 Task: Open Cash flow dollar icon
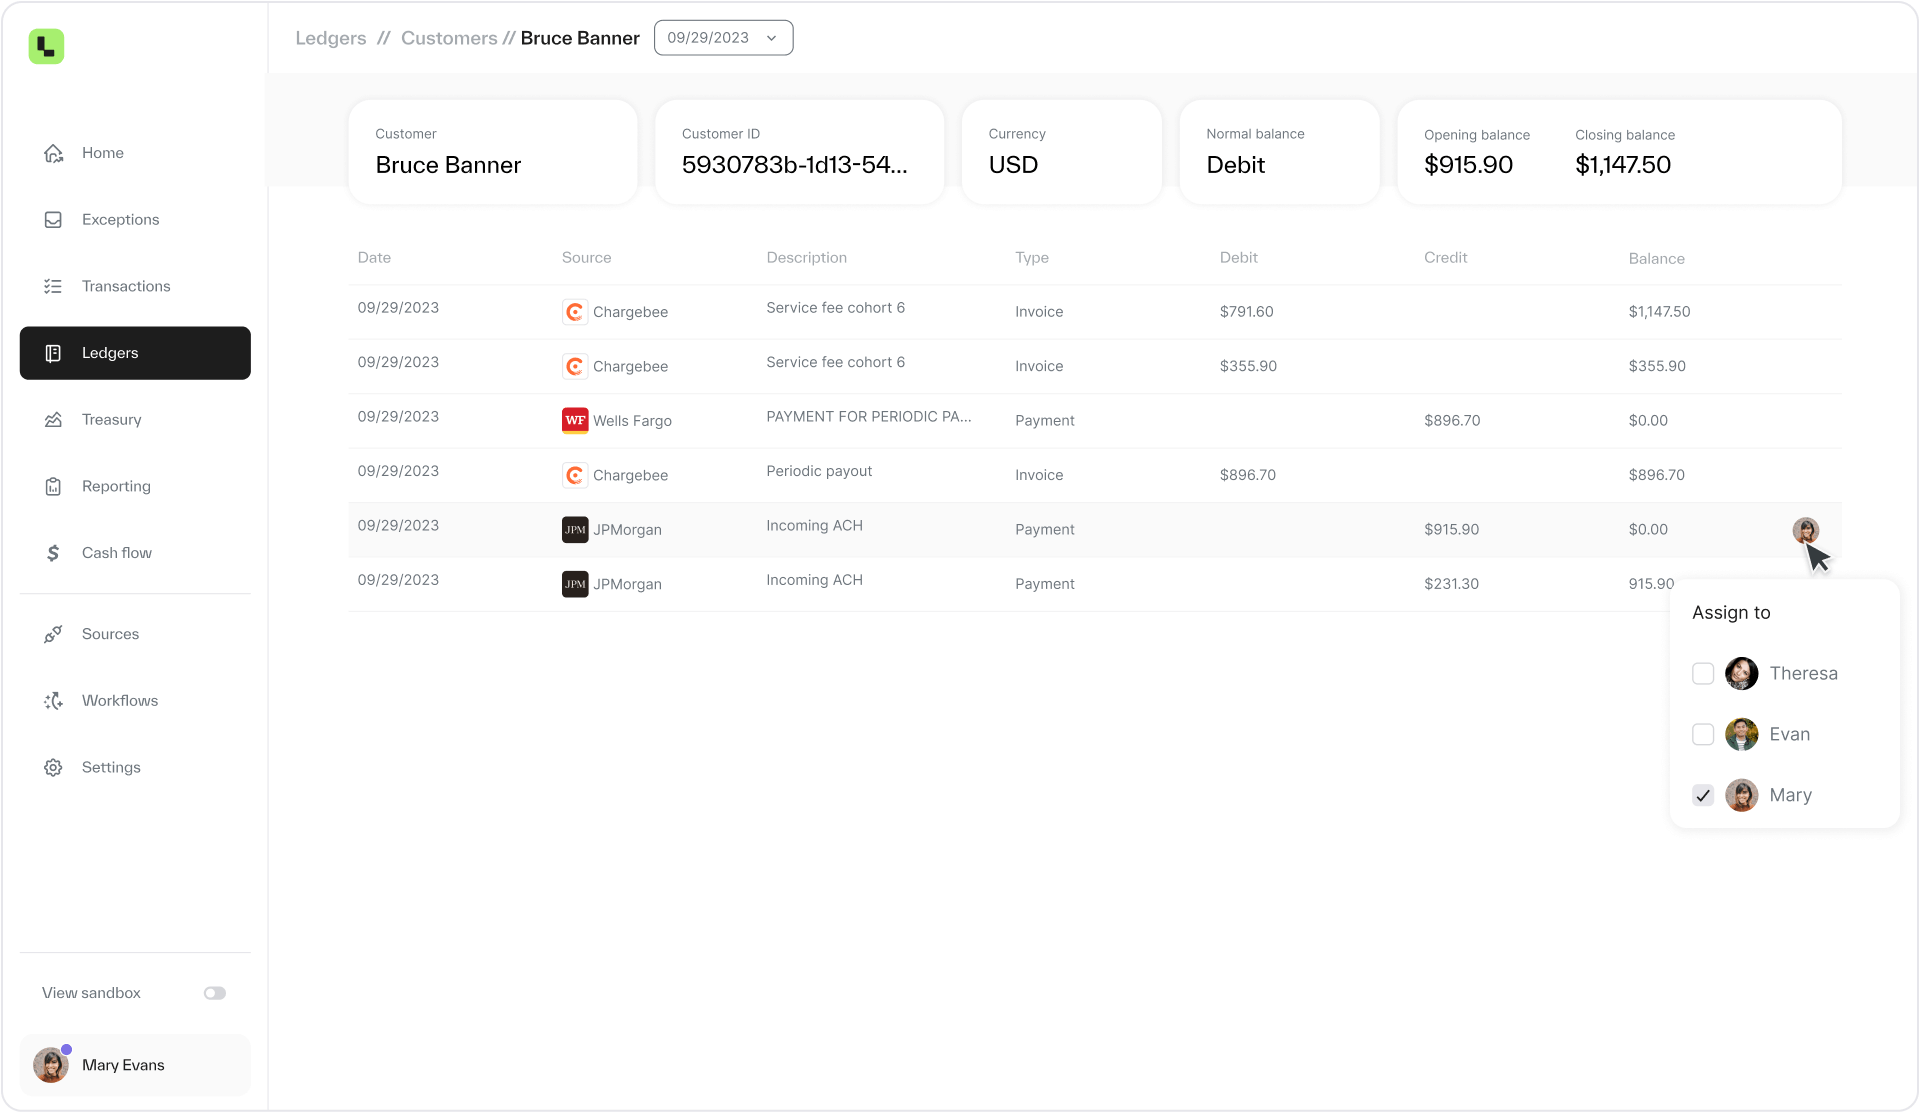tap(53, 553)
